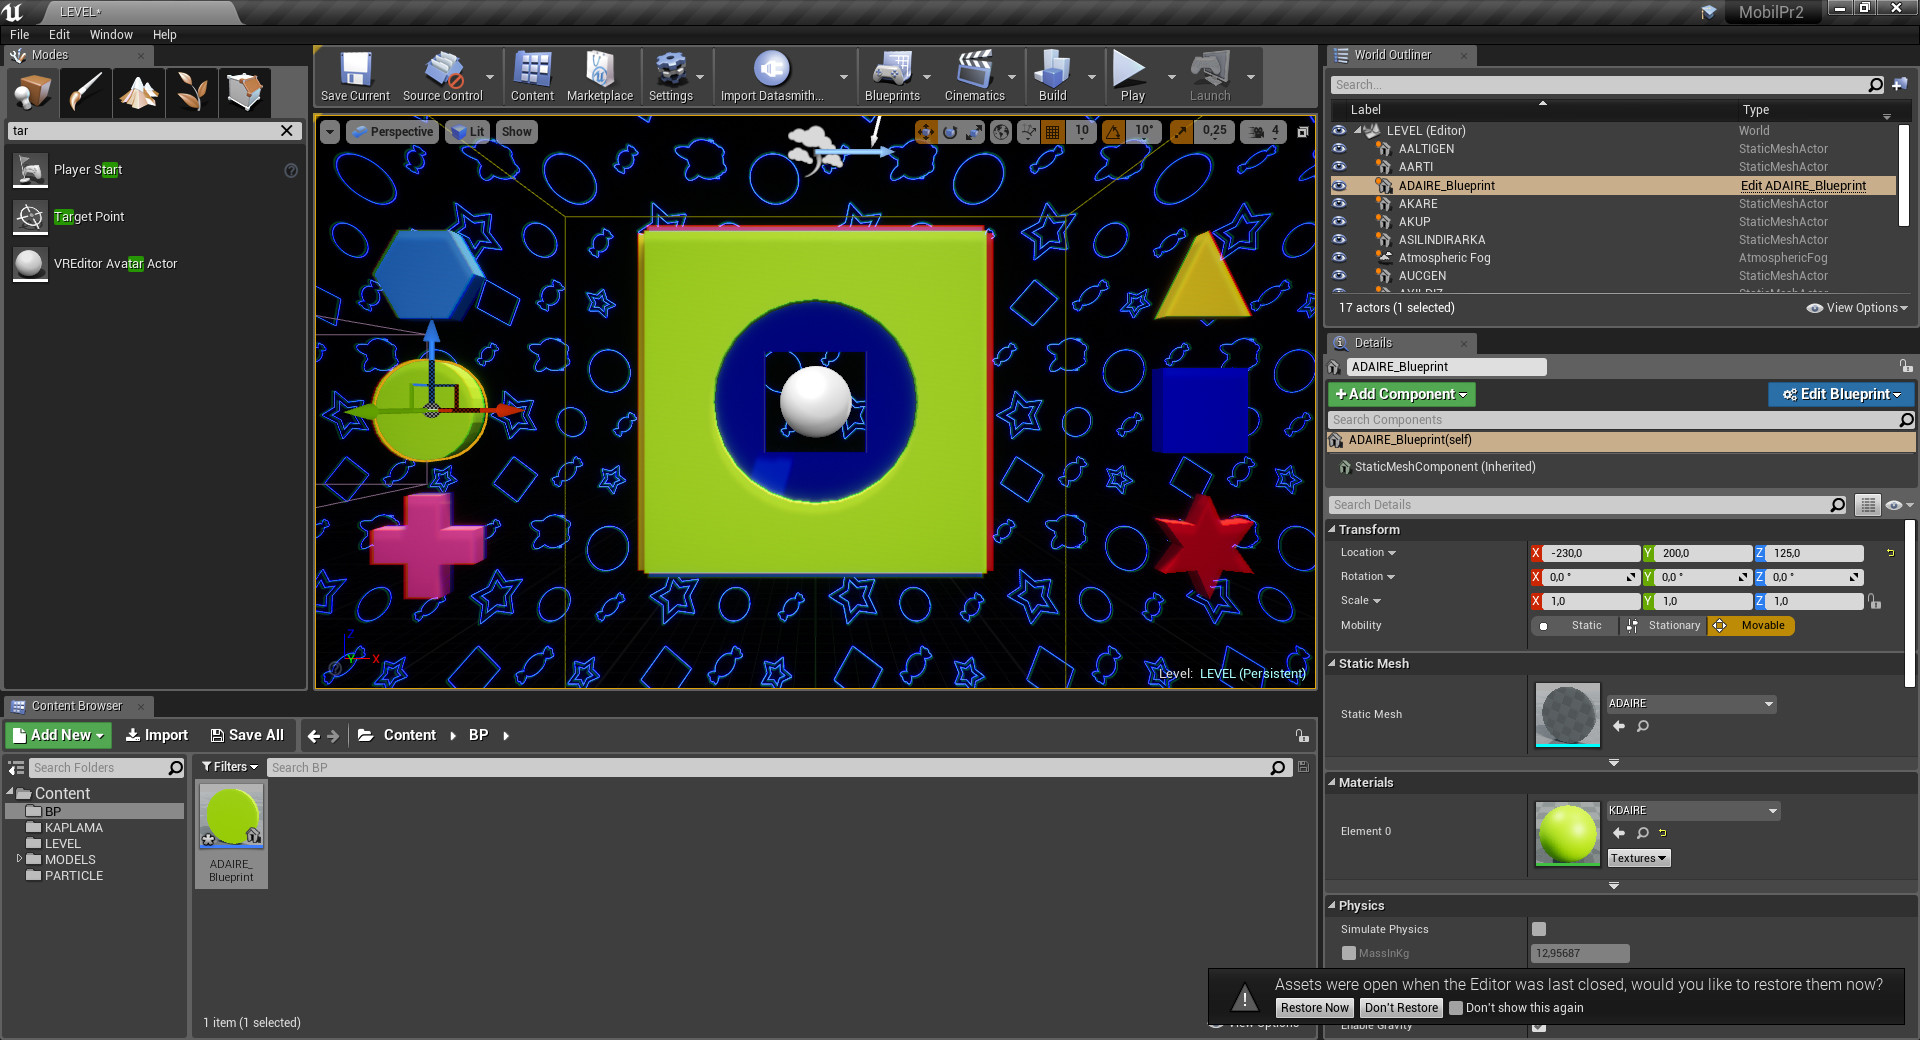
Task: Click the KDAIRE material swatch thumbnail
Action: [1567, 833]
